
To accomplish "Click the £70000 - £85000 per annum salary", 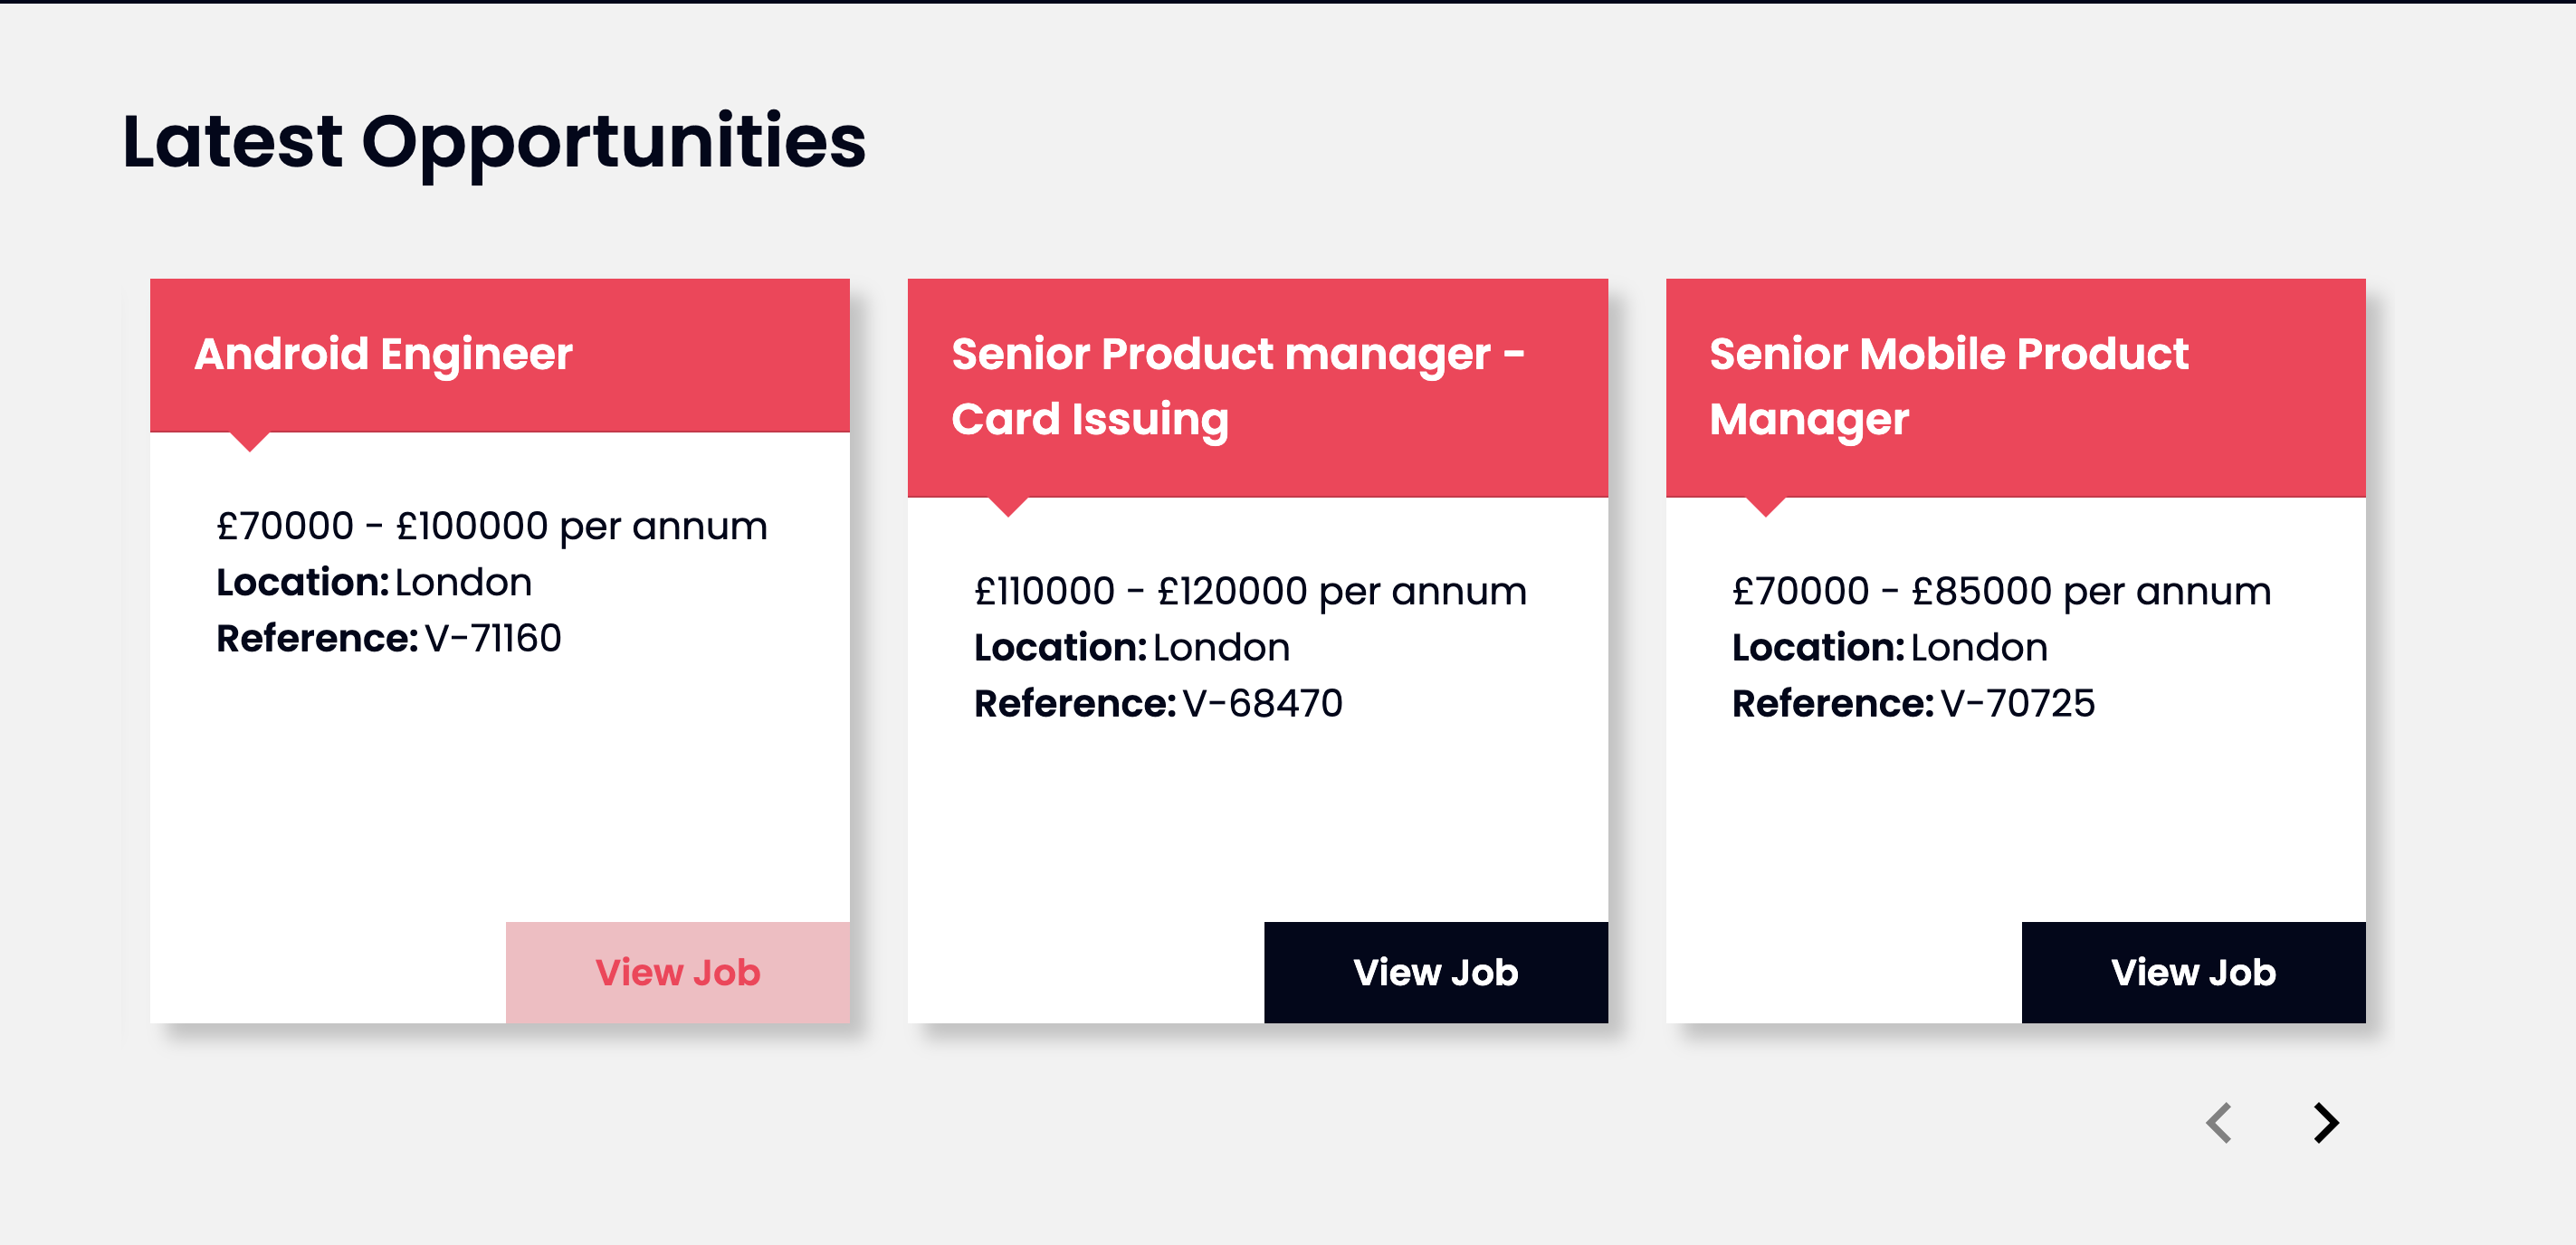I will point(2001,591).
